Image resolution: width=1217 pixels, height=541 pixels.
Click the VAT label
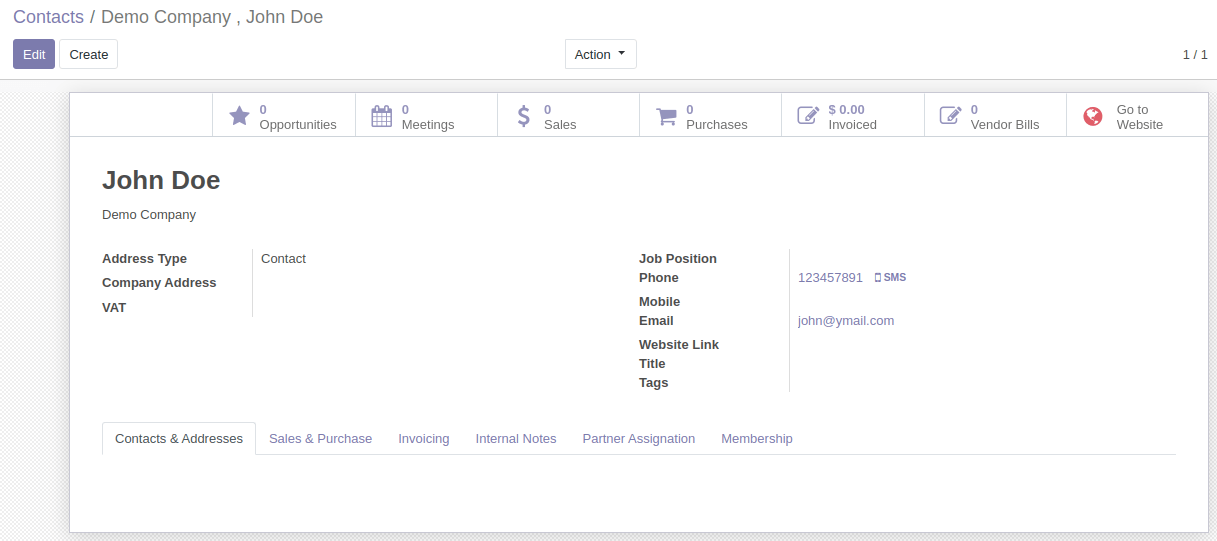(114, 307)
